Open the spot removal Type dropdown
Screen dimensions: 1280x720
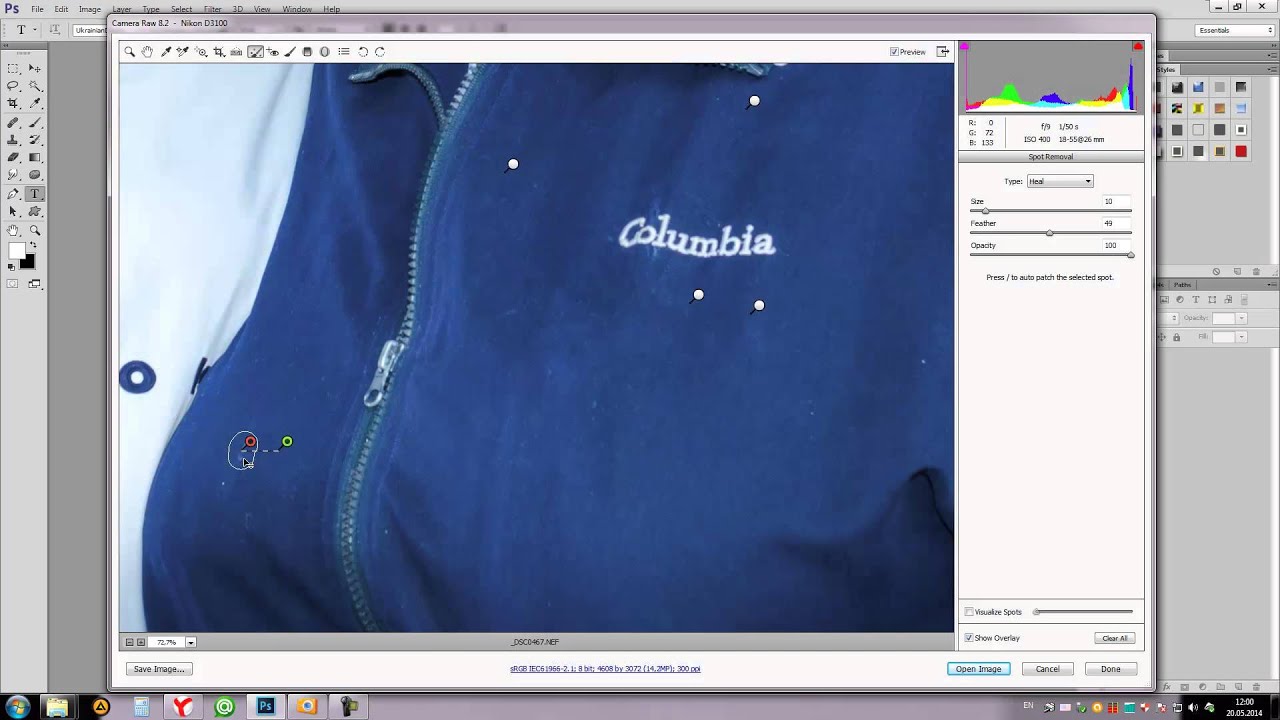[x=1060, y=181]
